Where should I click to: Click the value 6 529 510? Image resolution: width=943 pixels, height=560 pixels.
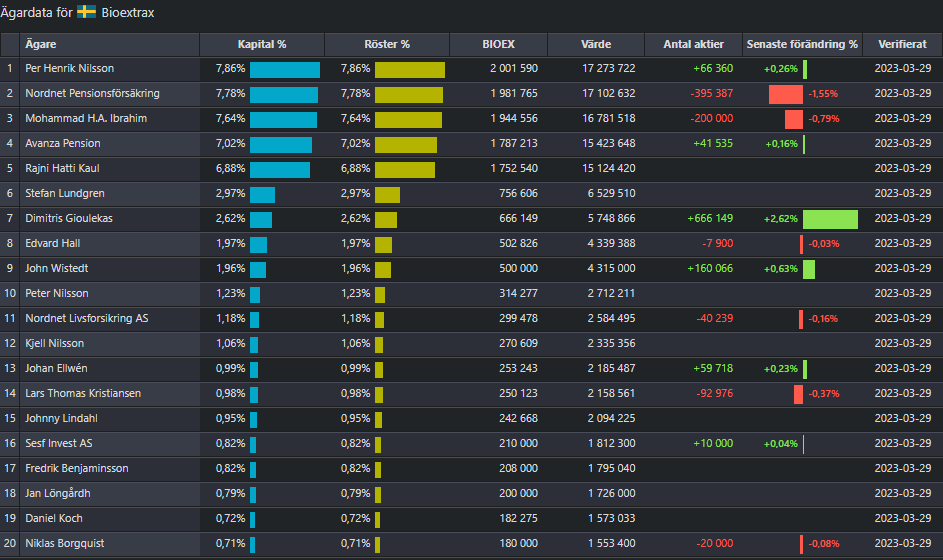click(612, 193)
